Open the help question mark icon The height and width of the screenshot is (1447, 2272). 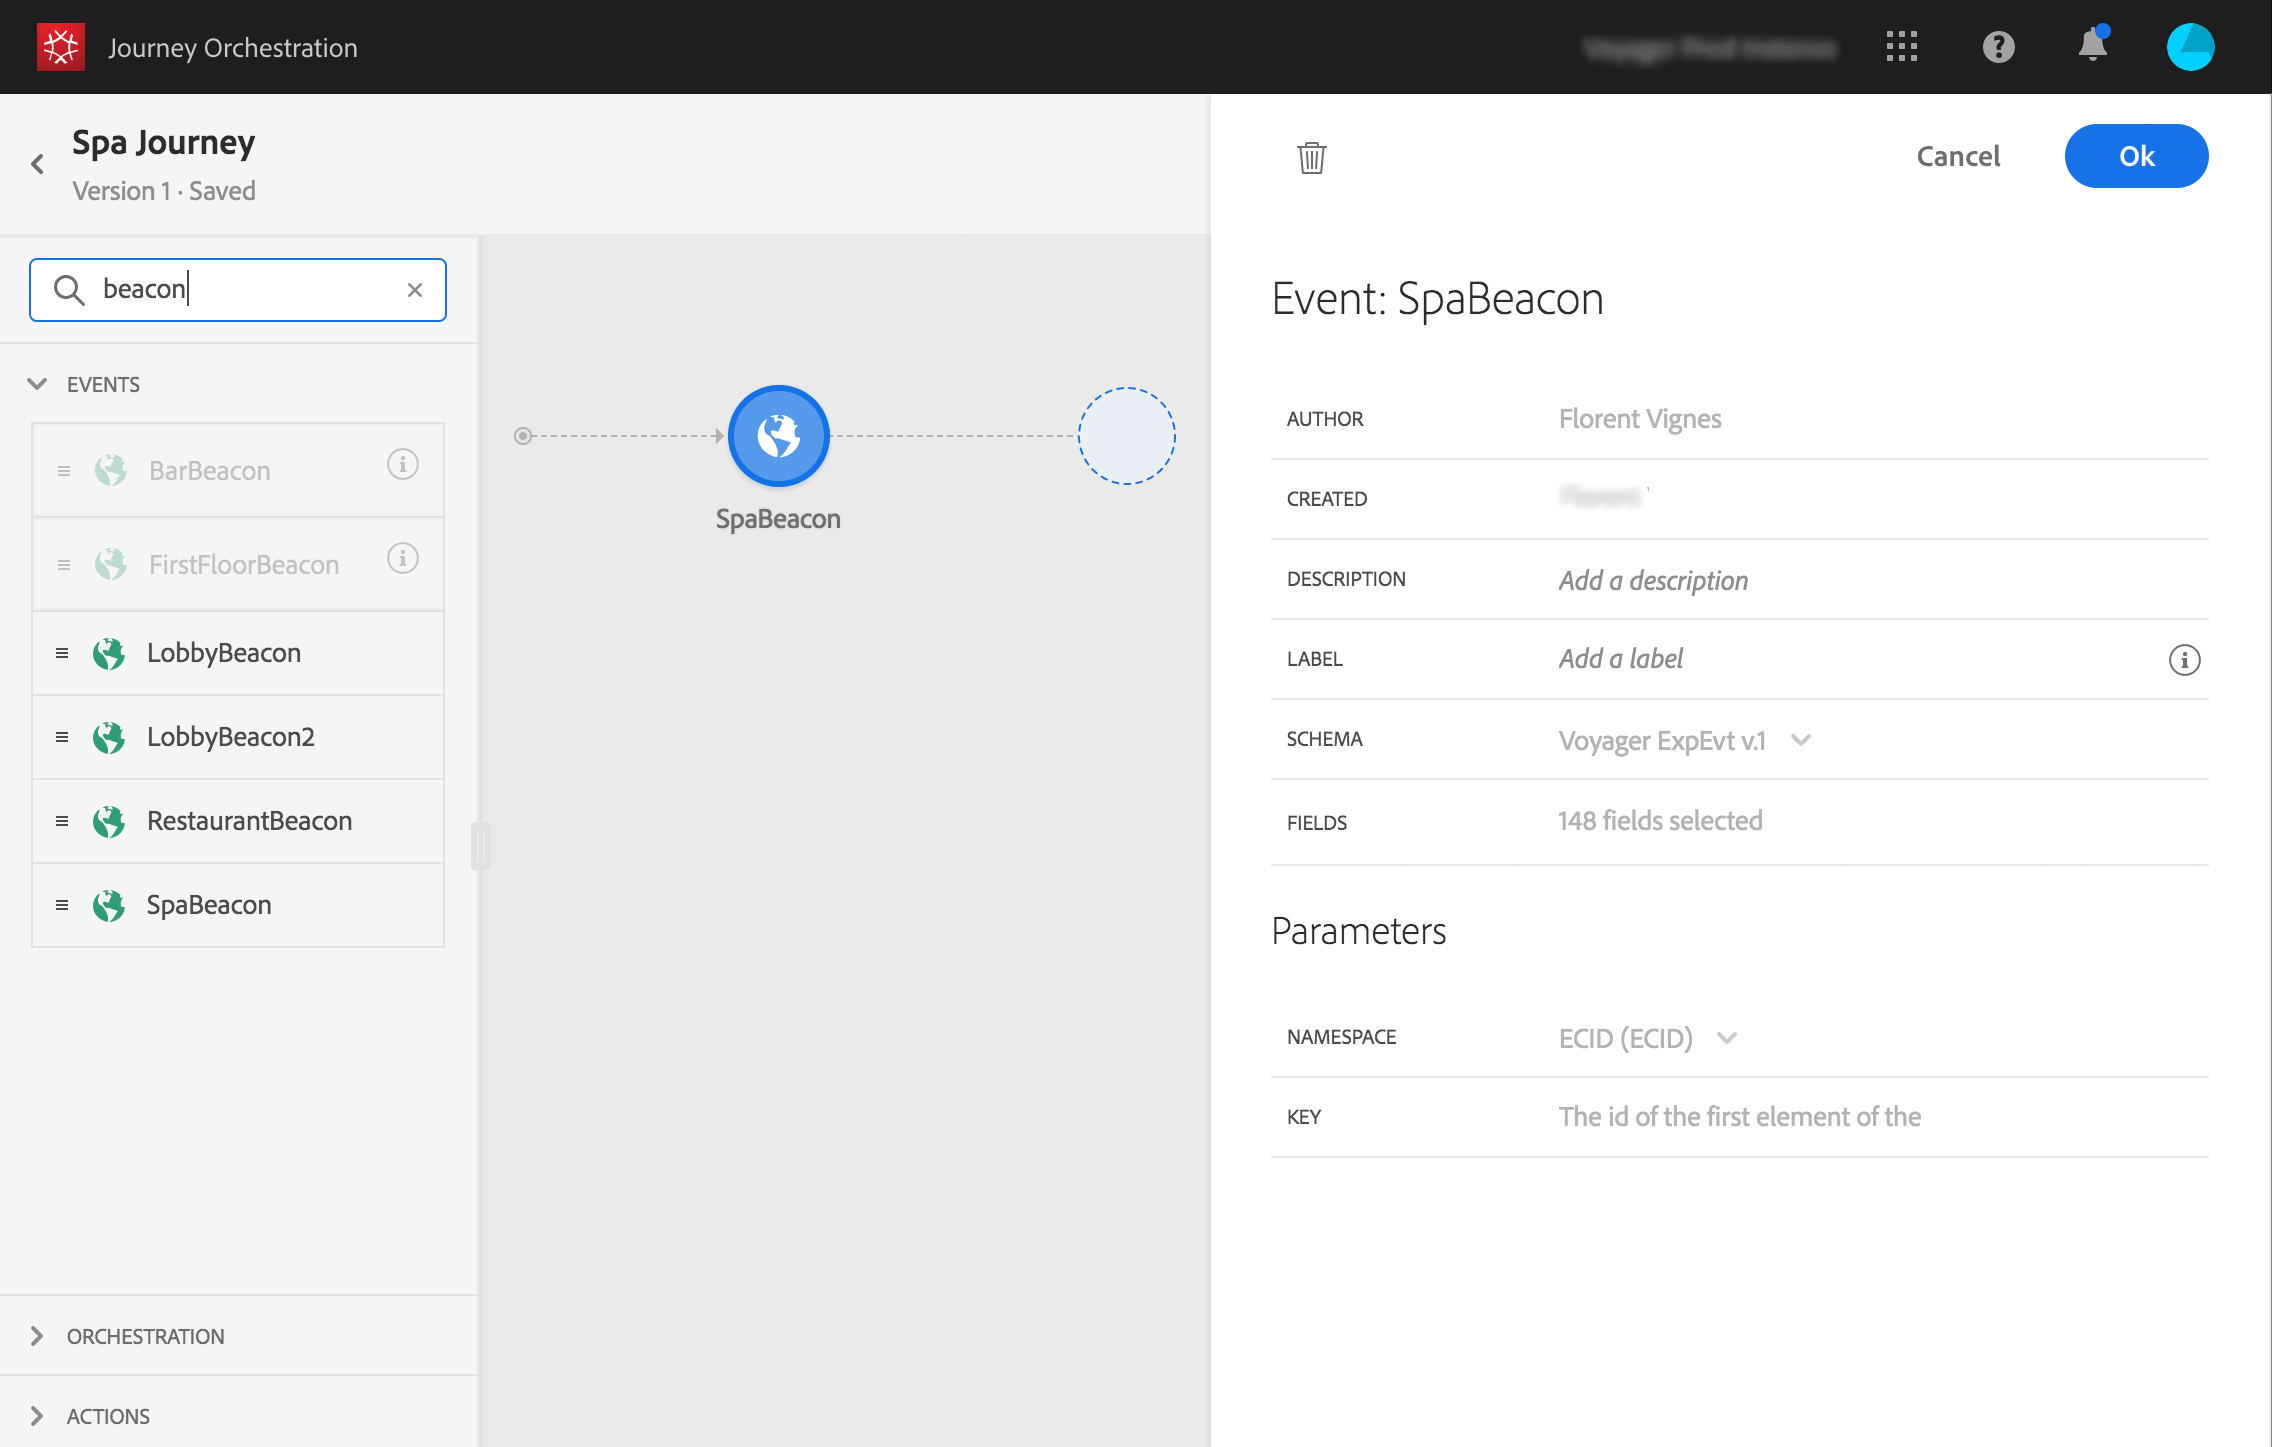1998,47
